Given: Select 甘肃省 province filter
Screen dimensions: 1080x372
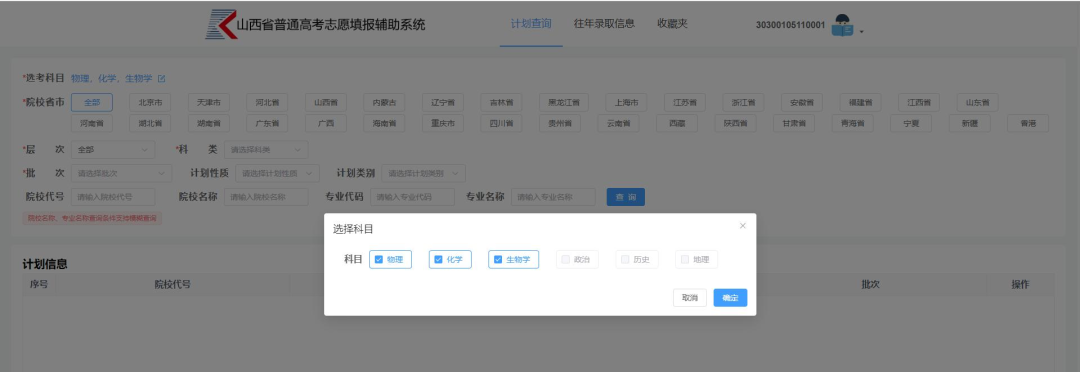Looking at the screenshot, I should tap(794, 123).
